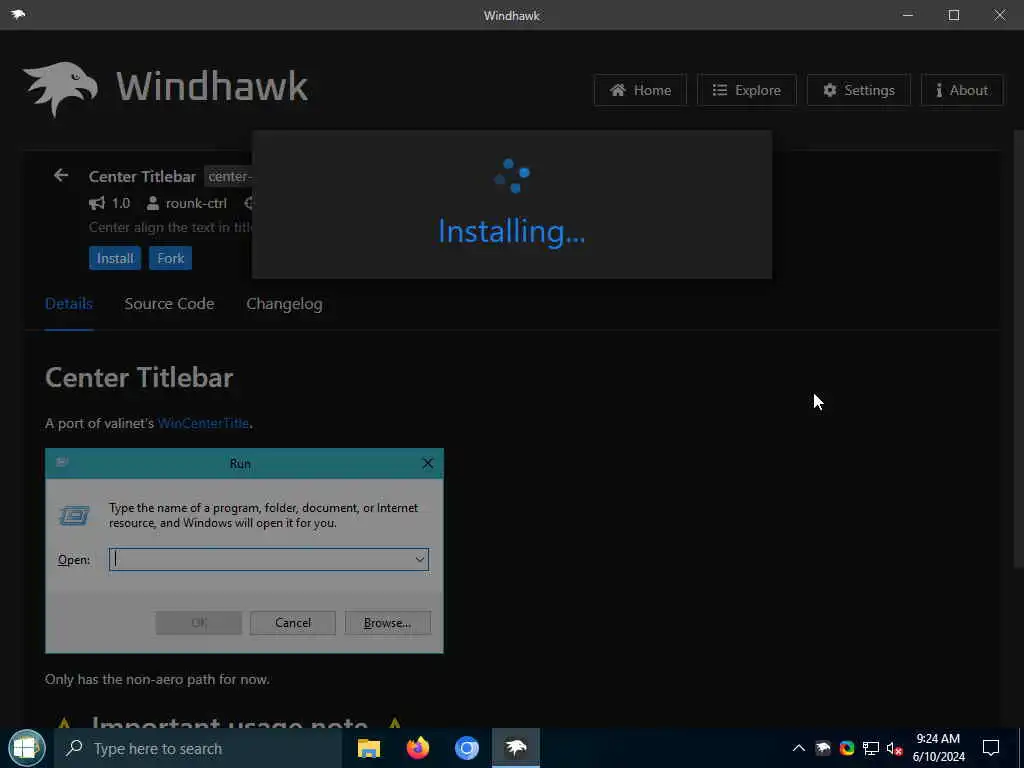Open Windhawk Settings
Viewport: 1024px width, 768px height.
click(858, 90)
